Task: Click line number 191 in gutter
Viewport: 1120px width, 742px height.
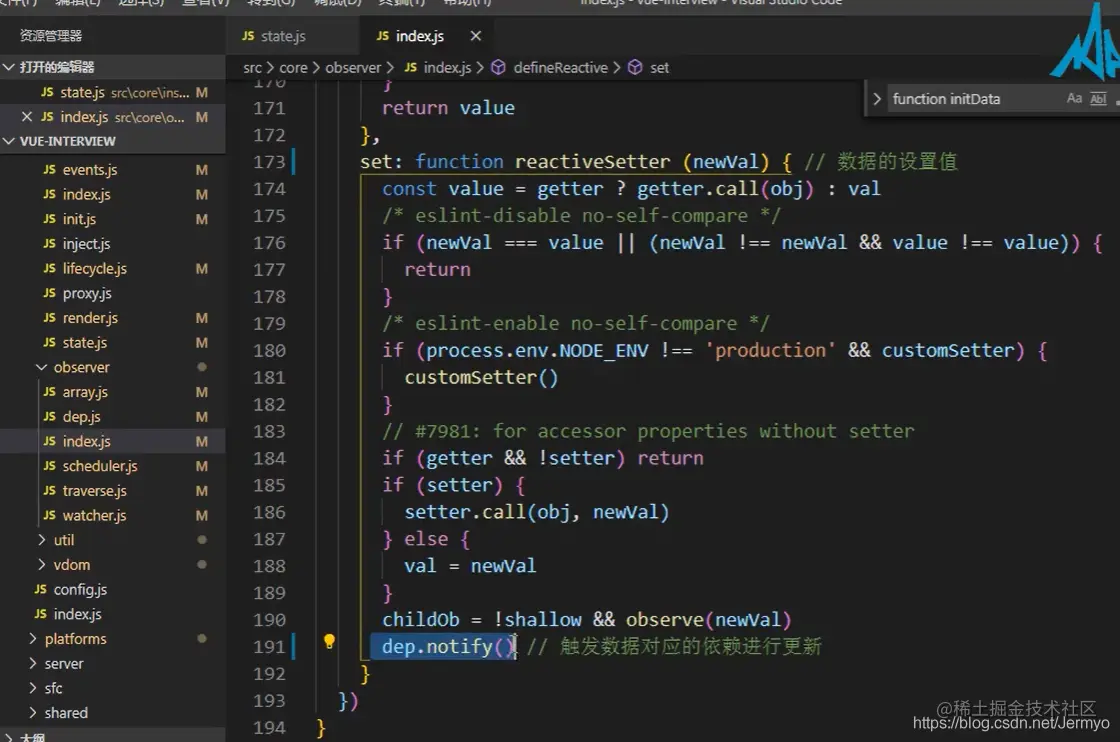Action: pos(269,647)
